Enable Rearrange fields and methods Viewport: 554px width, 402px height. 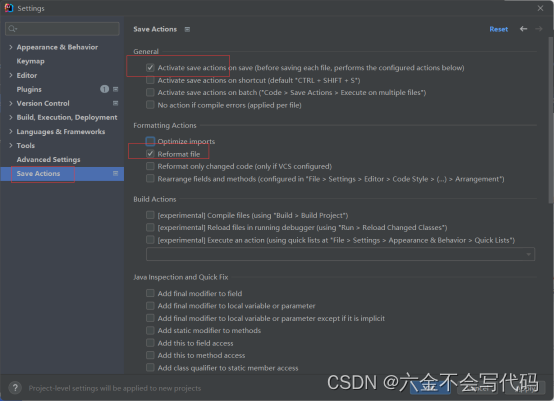pos(150,179)
